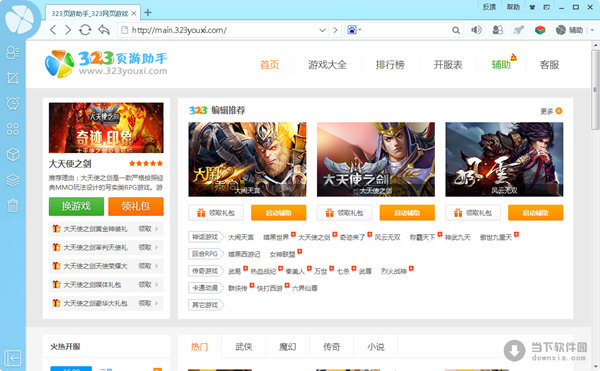Open 开服表 navigation item

point(448,65)
